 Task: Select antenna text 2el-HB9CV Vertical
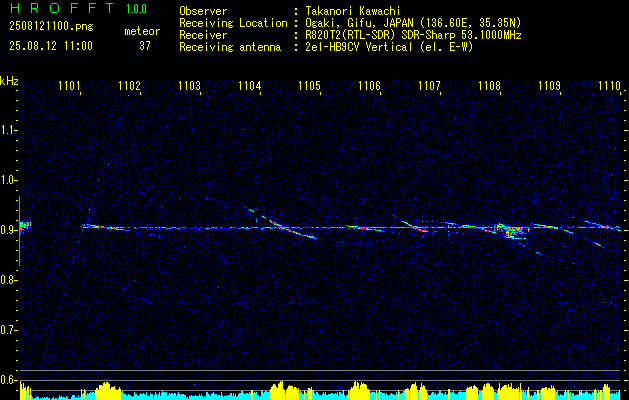(x=359, y=47)
